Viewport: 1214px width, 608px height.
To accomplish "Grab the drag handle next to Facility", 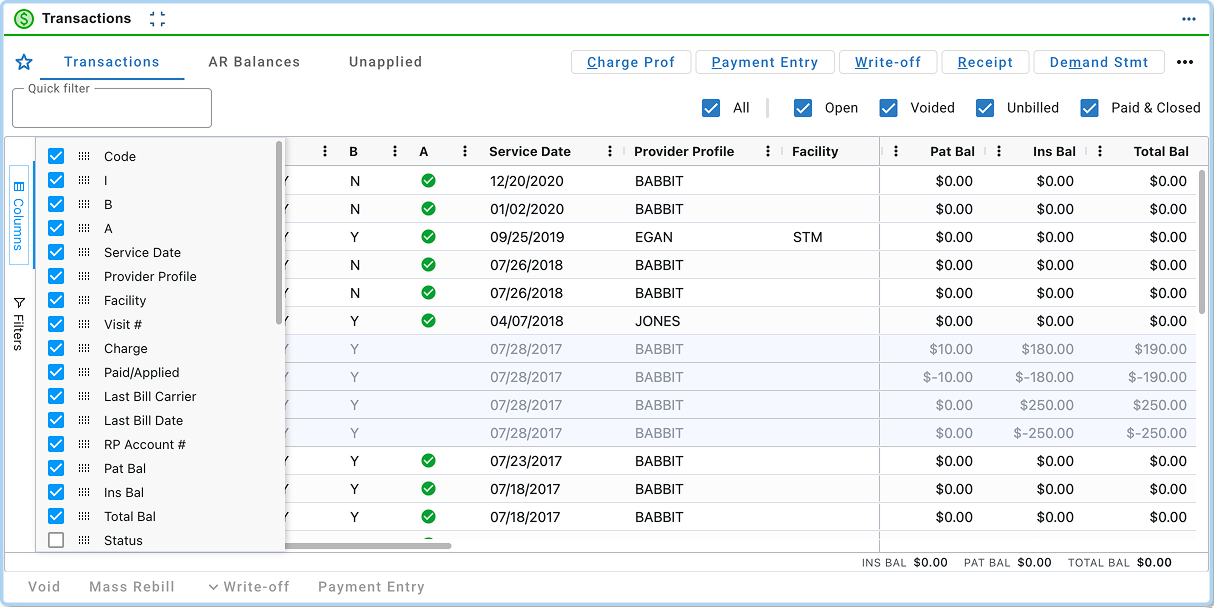I will pos(84,300).
